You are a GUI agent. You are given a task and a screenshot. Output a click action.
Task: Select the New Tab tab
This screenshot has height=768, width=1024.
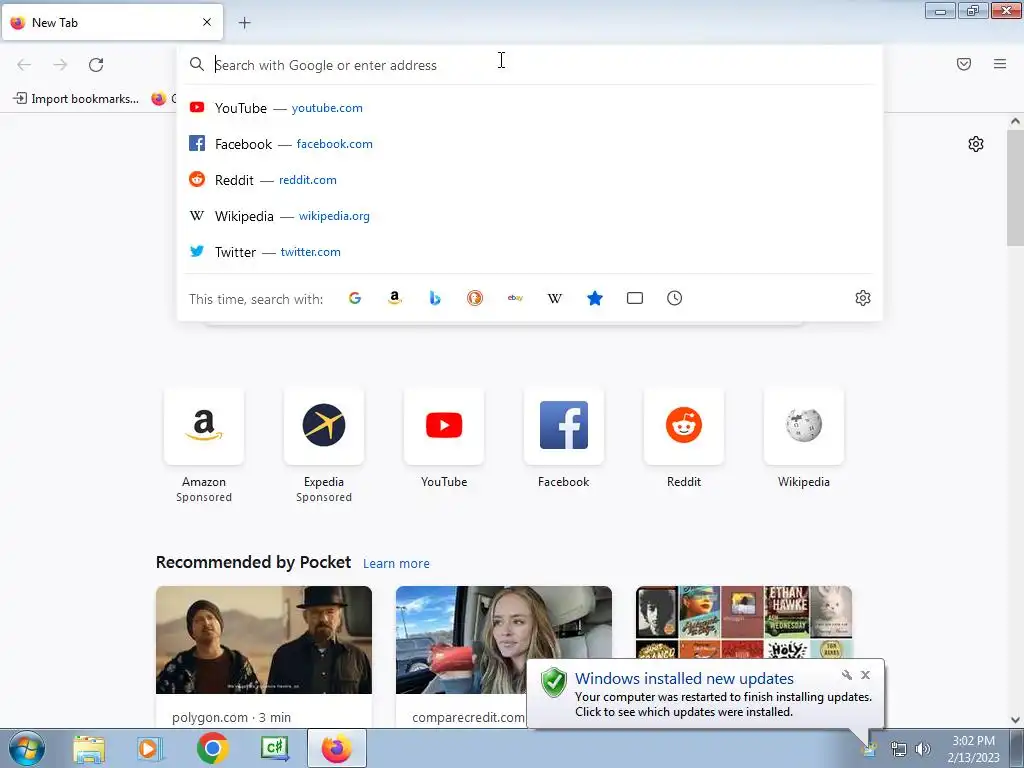click(x=112, y=22)
